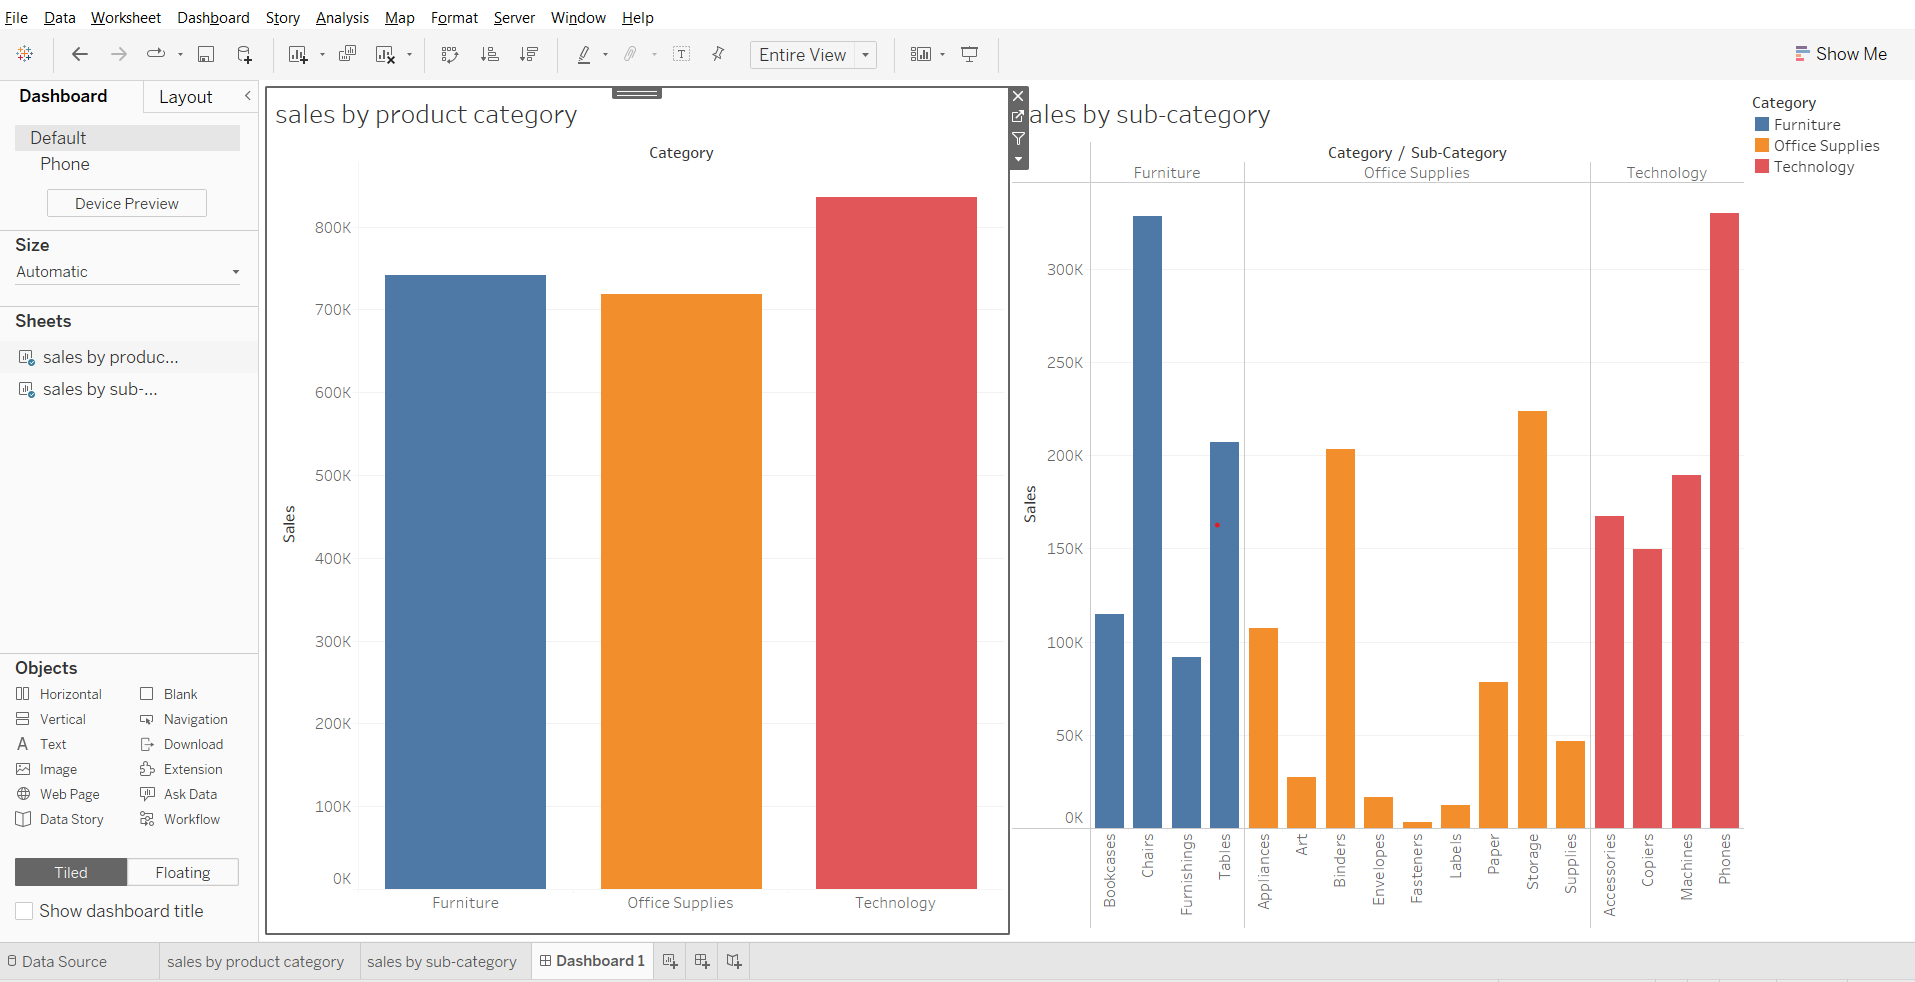
Task: Open the Show Me panel
Action: (x=1840, y=54)
